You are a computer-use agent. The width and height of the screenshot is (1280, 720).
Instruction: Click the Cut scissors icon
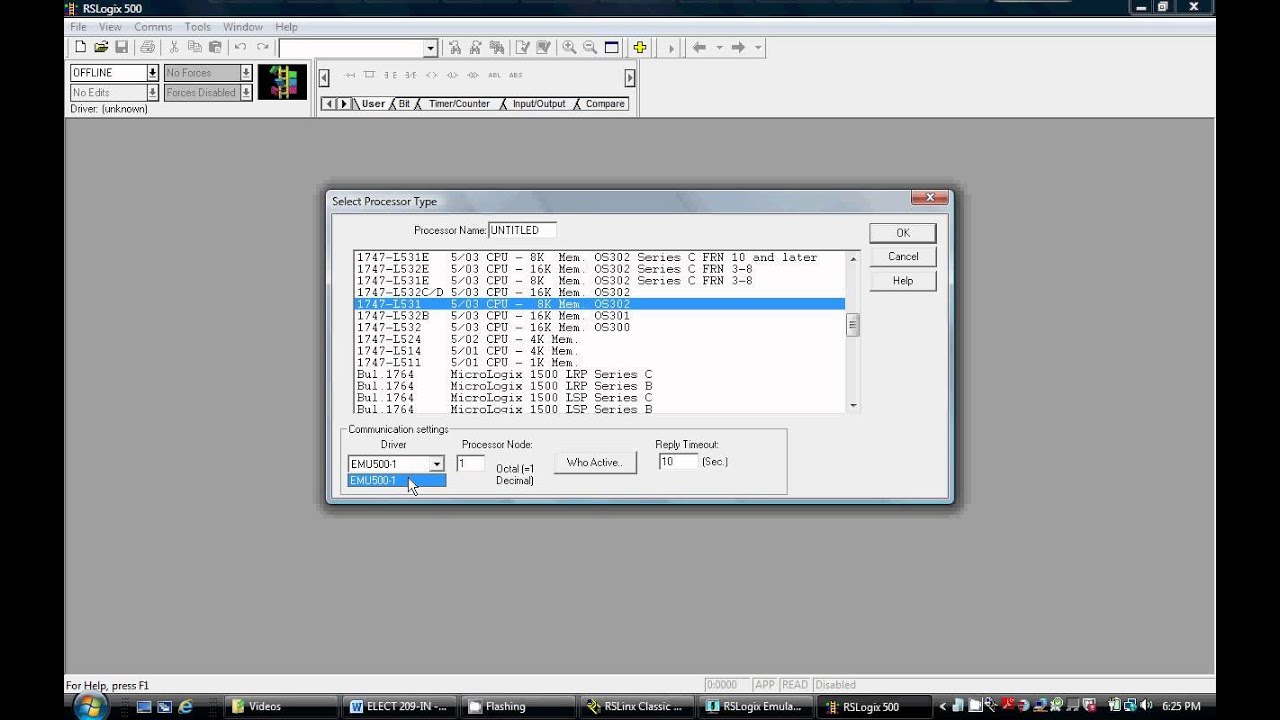tap(174, 47)
